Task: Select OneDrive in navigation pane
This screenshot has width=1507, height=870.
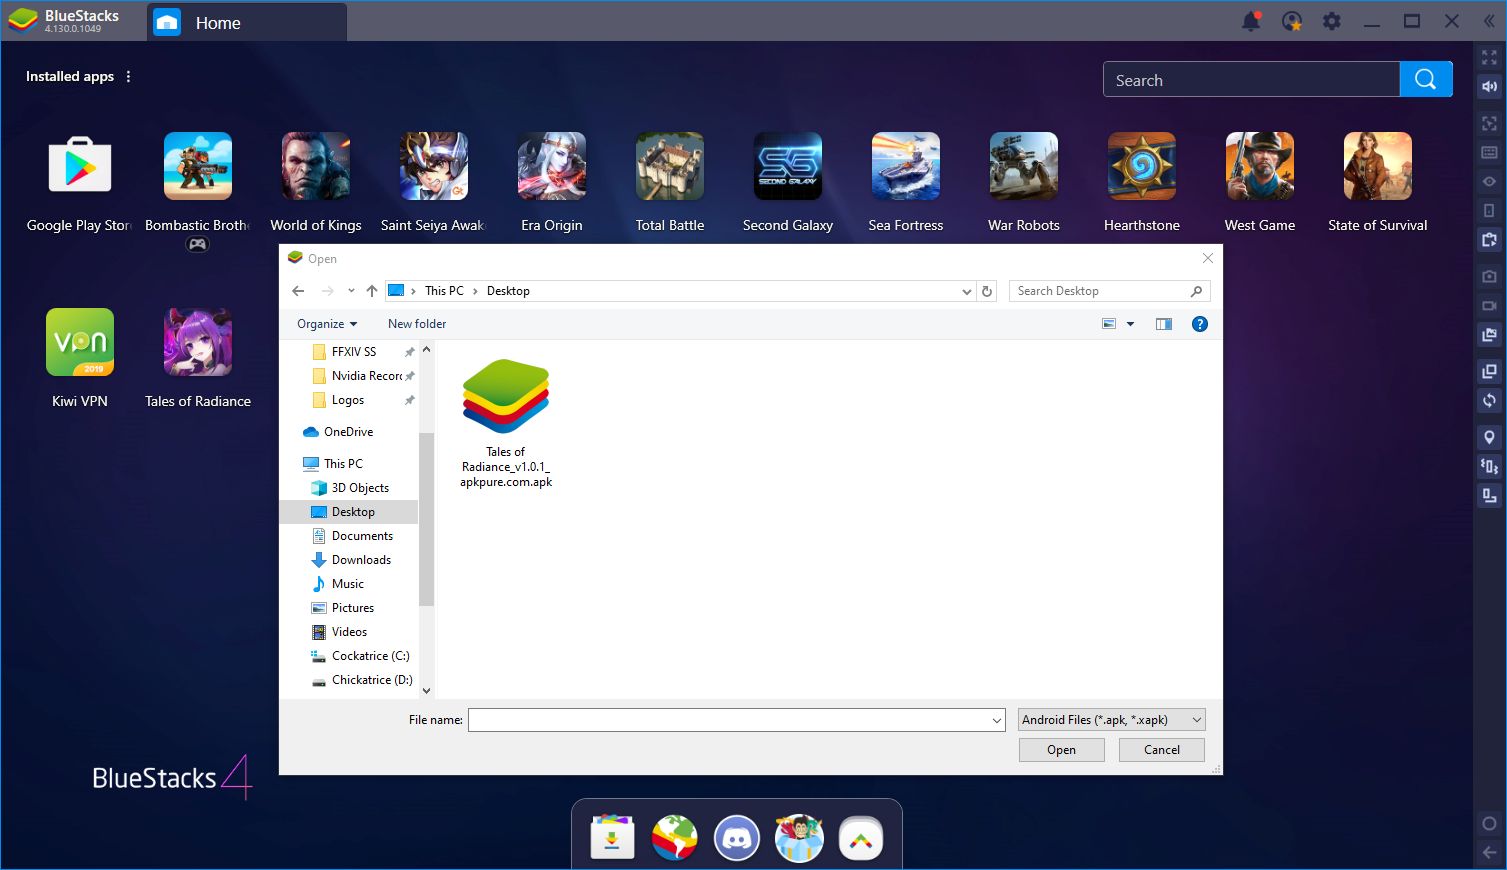Action: pos(348,432)
